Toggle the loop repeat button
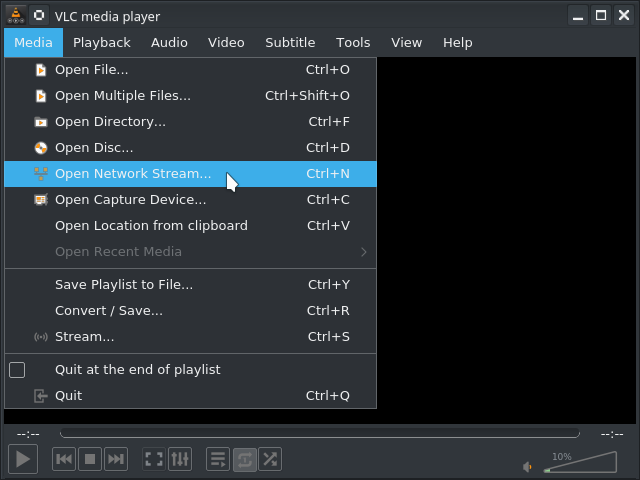This screenshot has width=640, height=480. tap(244, 459)
